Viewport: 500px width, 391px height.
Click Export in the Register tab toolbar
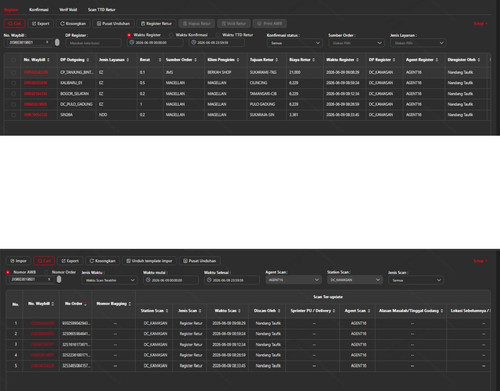[x=41, y=24]
